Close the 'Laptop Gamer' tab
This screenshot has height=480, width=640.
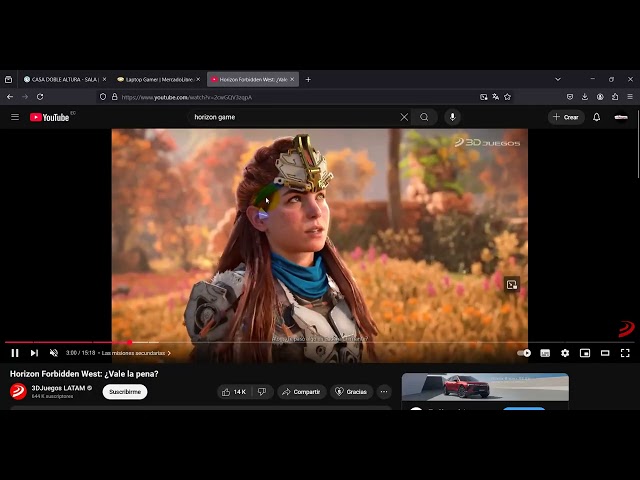pyautogui.click(x=198, y=80)
